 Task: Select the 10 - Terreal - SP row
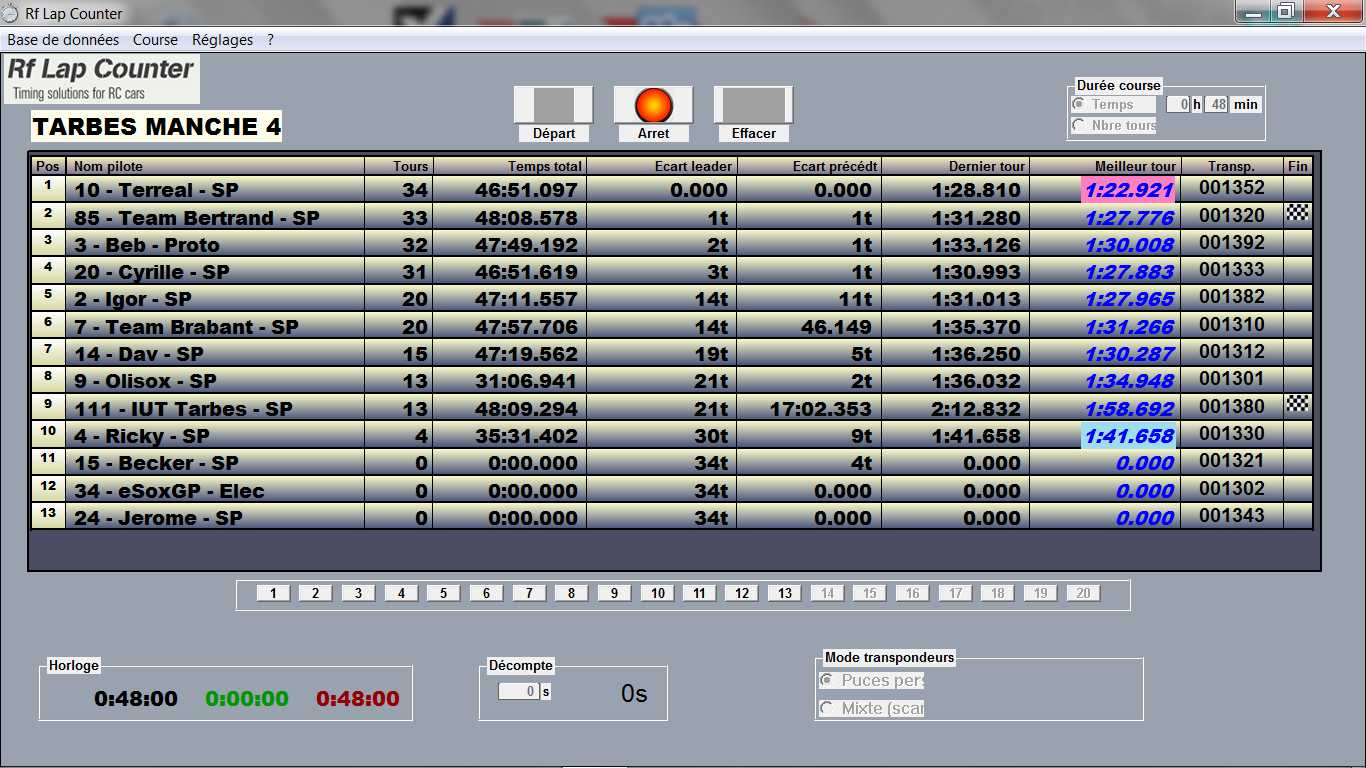tap(215, 190)
